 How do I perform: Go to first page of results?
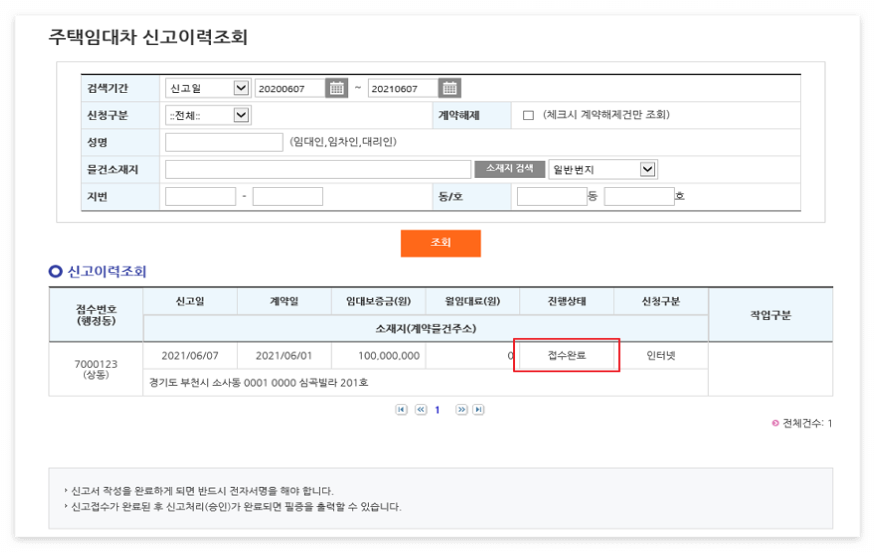click(401, 410)
